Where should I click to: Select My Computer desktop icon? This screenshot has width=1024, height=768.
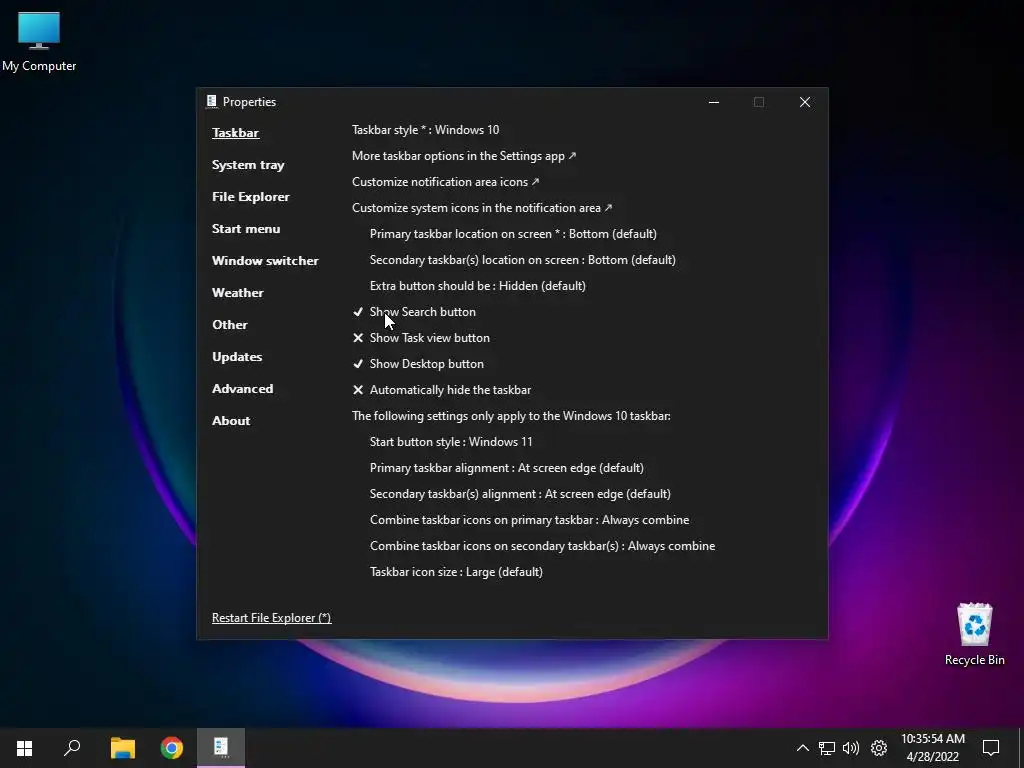click(x=39, y=42)
